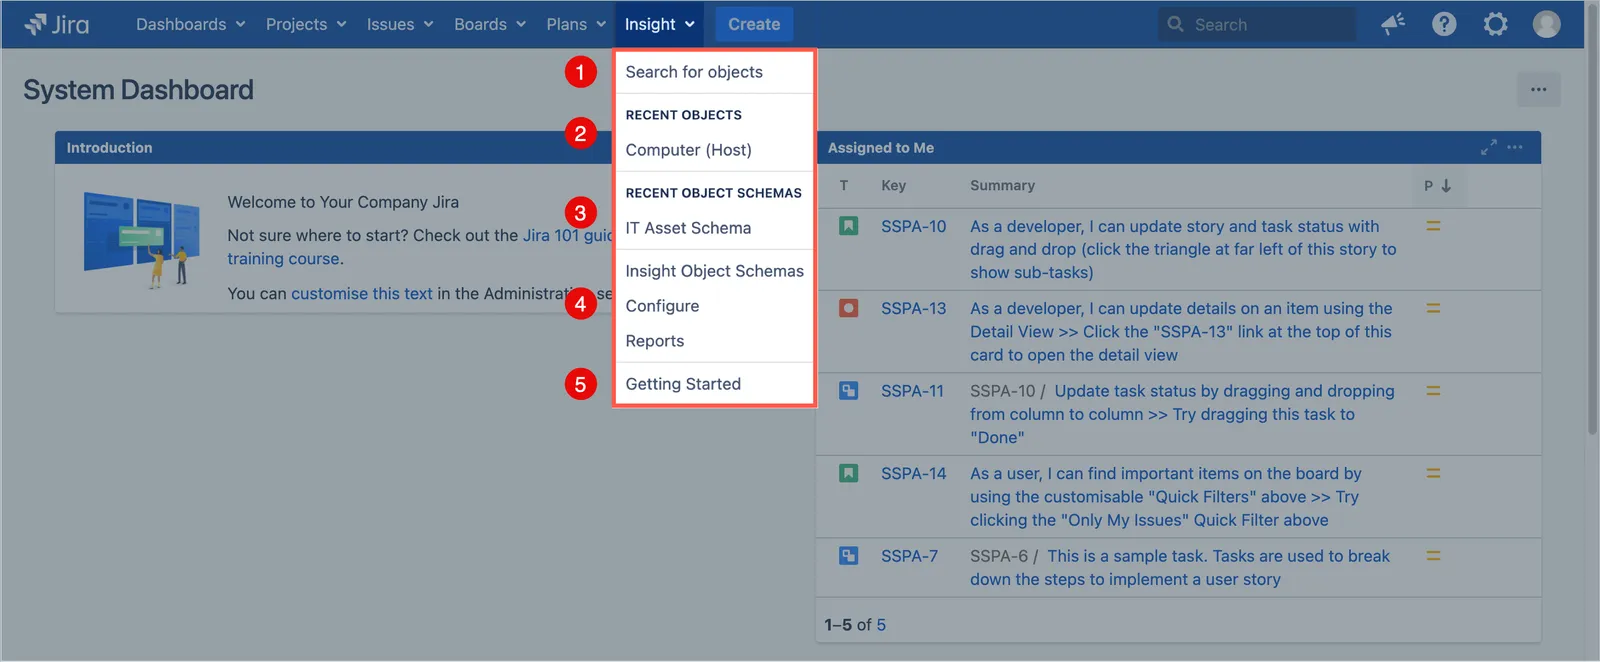Open the training course link
This screenshot has width=1600, height=662.
[284, 259]
